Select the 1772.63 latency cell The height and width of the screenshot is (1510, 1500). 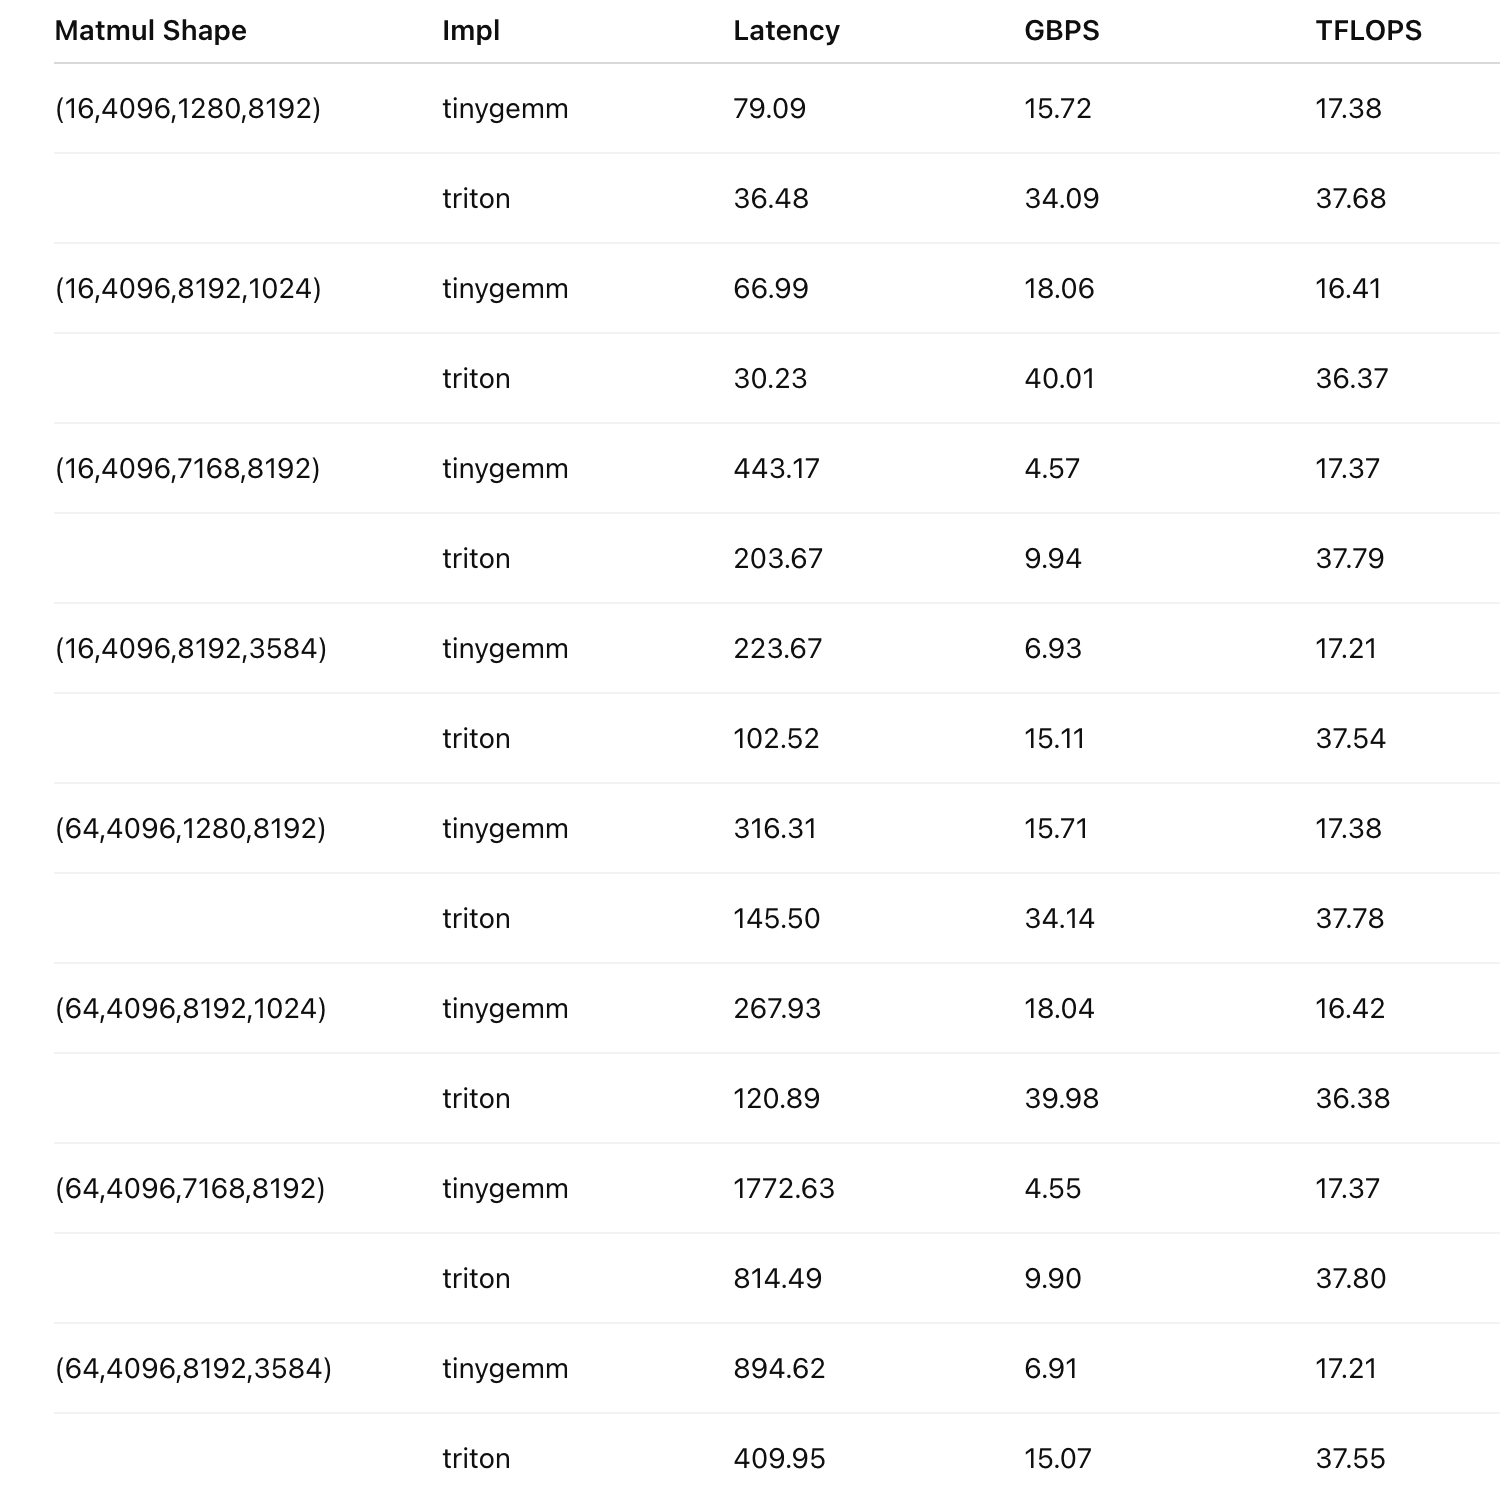click(x=783, y=1188)
